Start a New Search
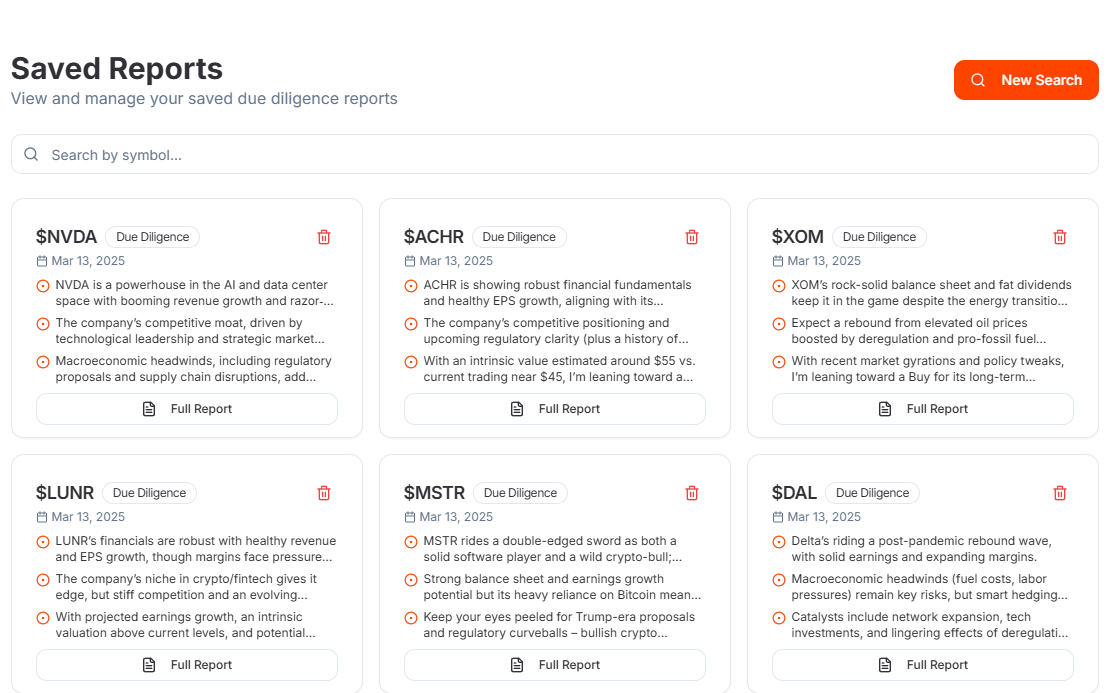Viewport: 1107px width, 693px height. (1026, 80)
